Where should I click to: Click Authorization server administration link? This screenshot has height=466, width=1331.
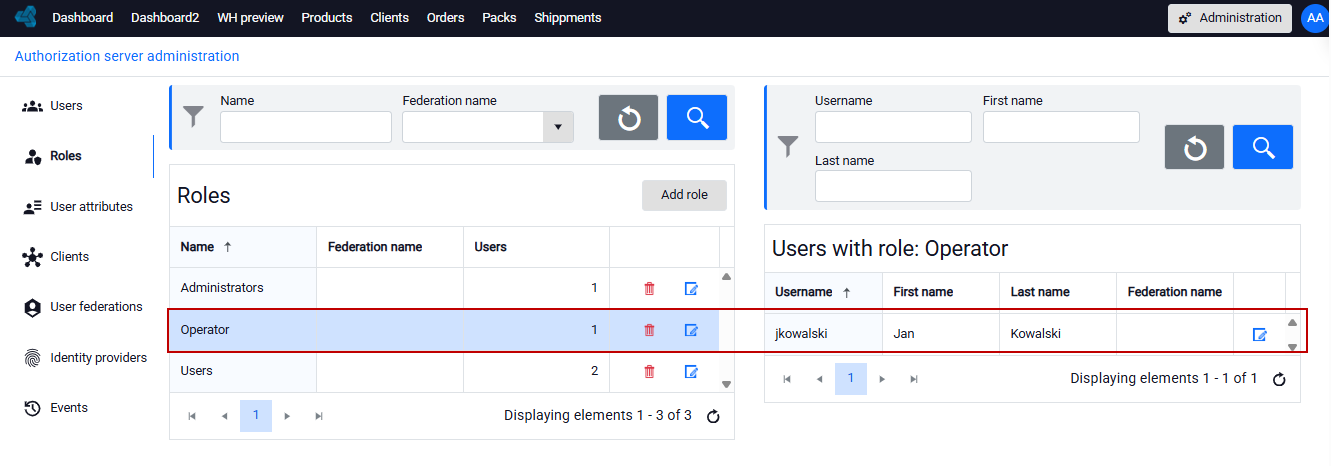point(127,56)
